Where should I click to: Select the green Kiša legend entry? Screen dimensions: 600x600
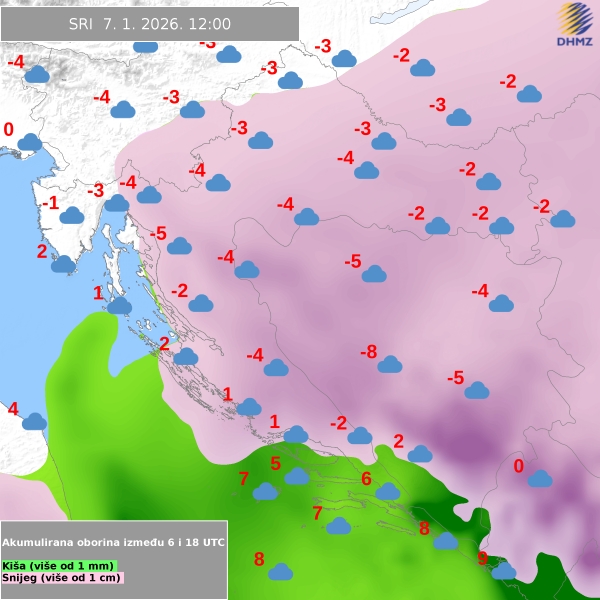point(60,565)
